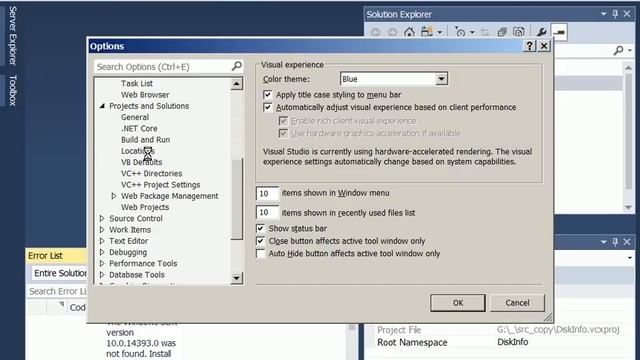640x360 pixels.
Task: Select VC++ Directories options page
Action: 151,173
